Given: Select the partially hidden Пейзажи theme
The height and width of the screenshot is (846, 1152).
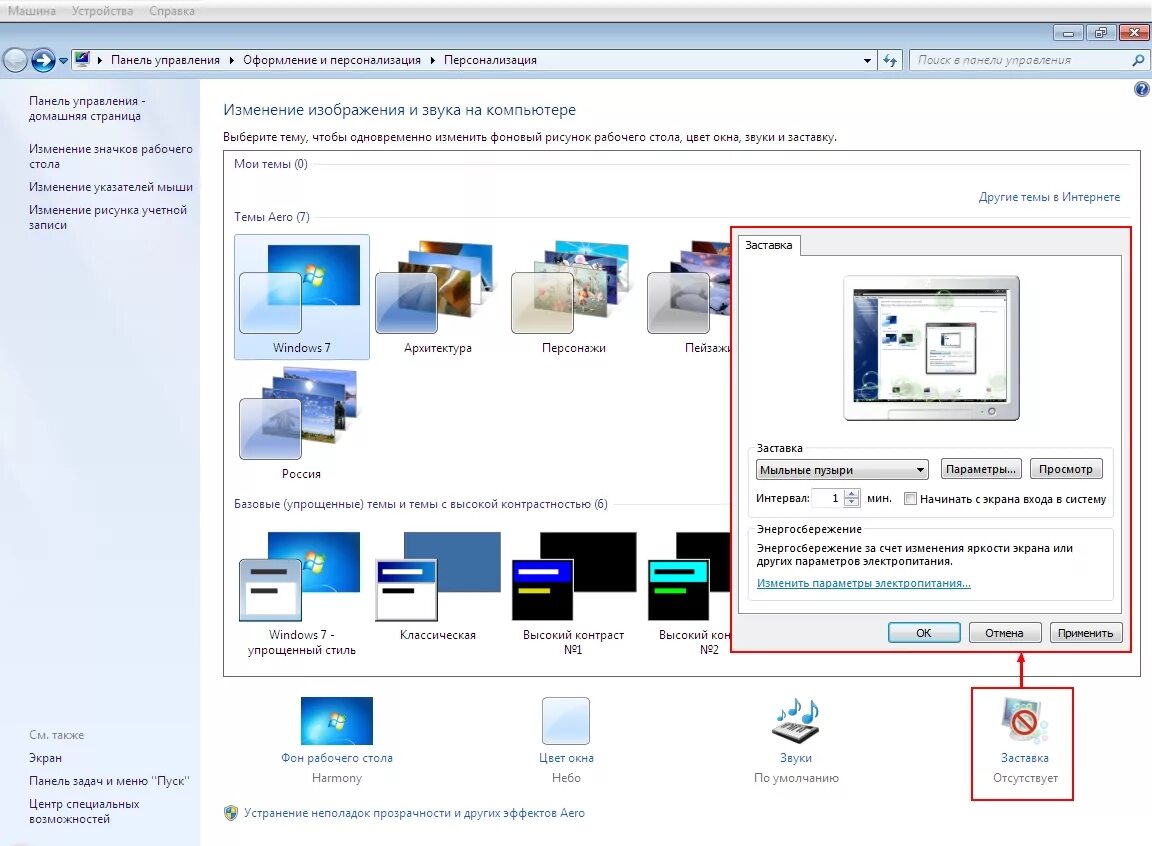Looking at the screenshot, I should [x=688, y=297].
